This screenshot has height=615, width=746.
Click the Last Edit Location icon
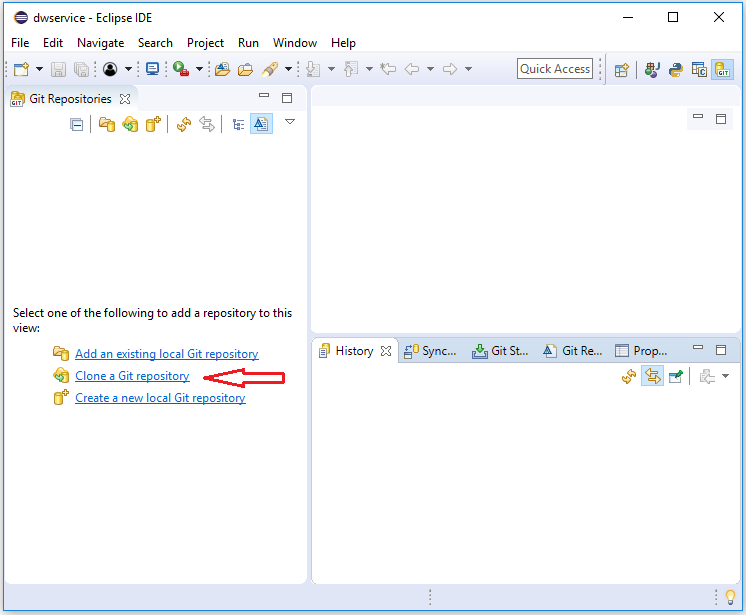[x=388, y=69]
